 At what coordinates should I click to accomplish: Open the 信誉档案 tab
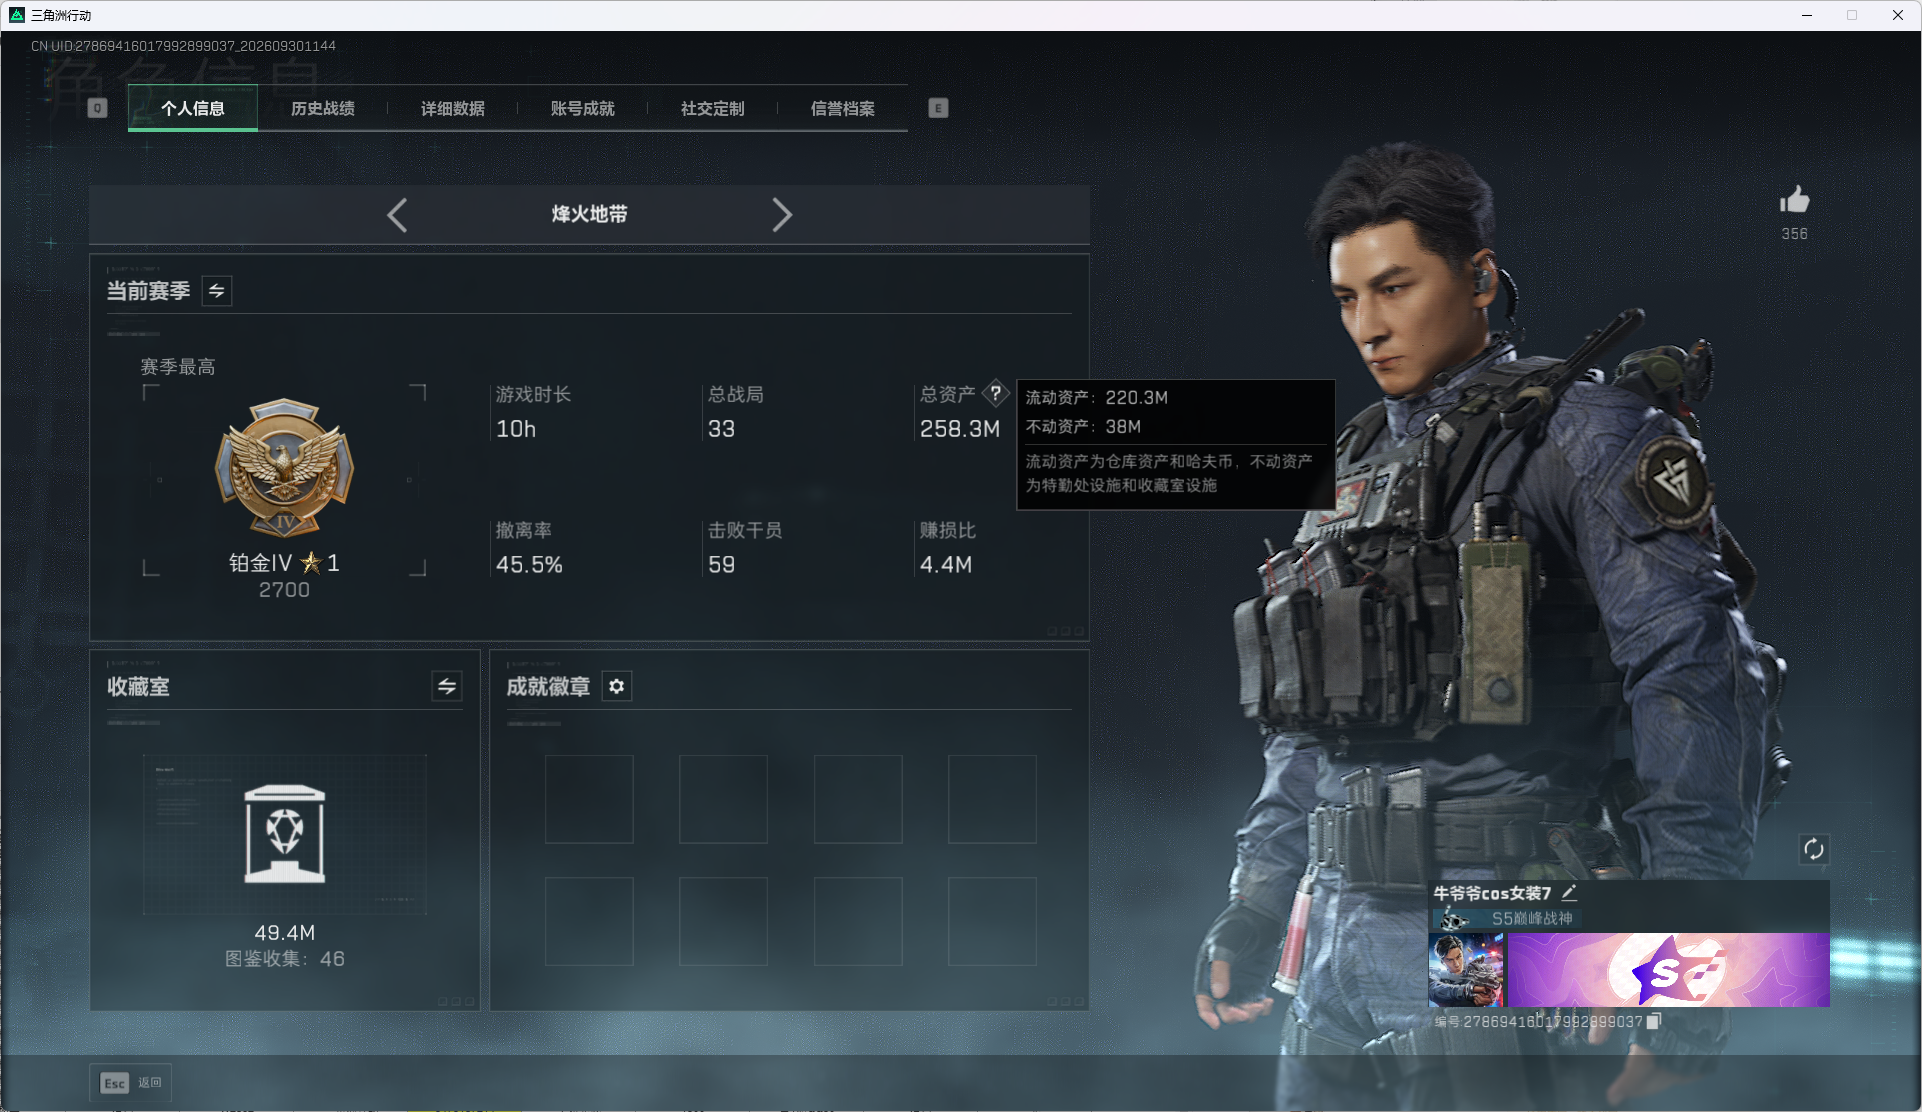click(x=843, y=108)
